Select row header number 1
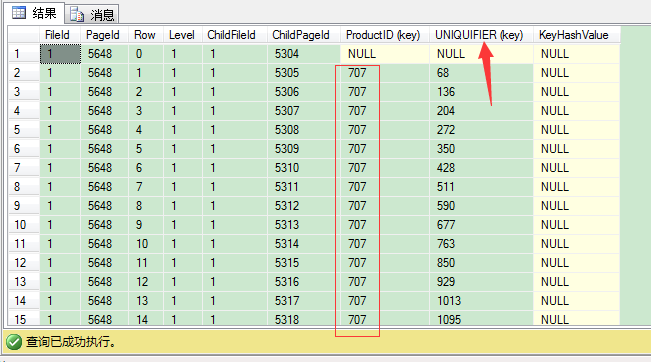651x362 pixels. tap(24, 54)
